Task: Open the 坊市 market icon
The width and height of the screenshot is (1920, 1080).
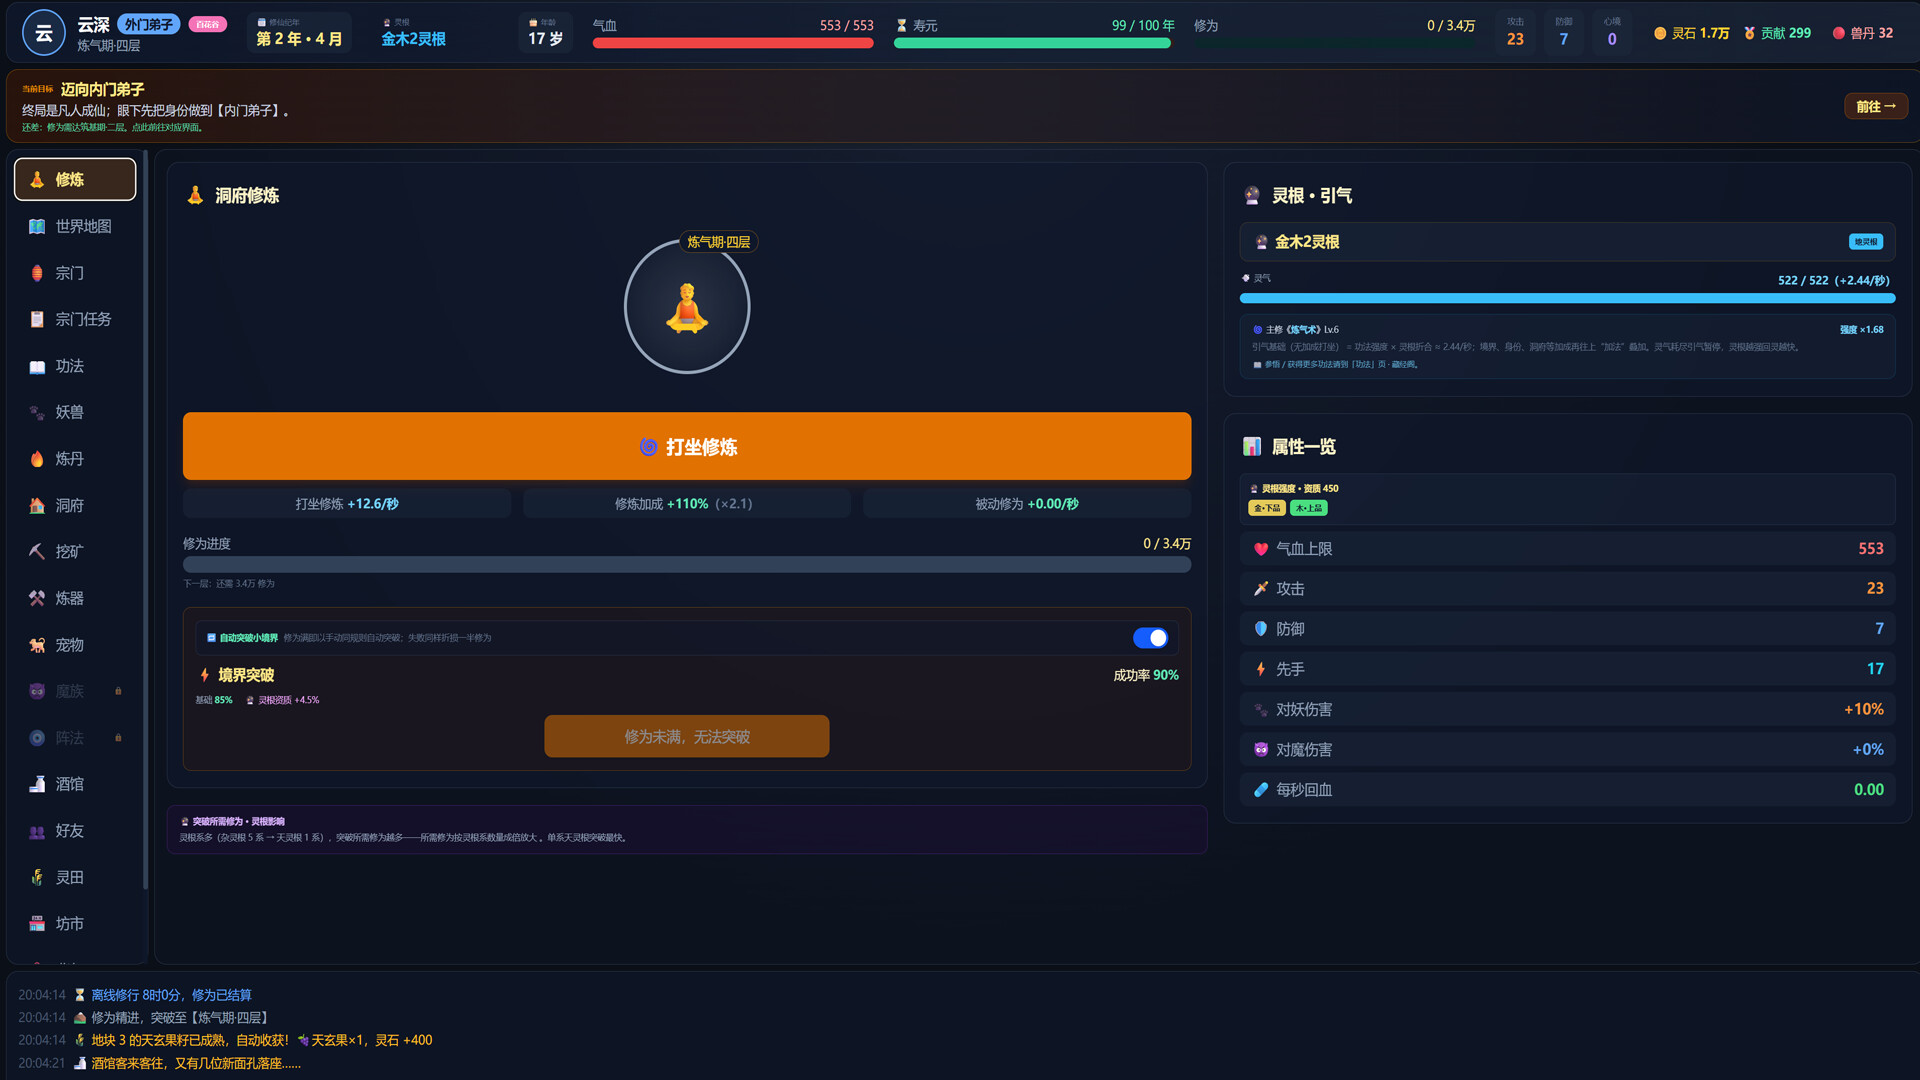Action: pyautogui.click(x=37, y=924)
